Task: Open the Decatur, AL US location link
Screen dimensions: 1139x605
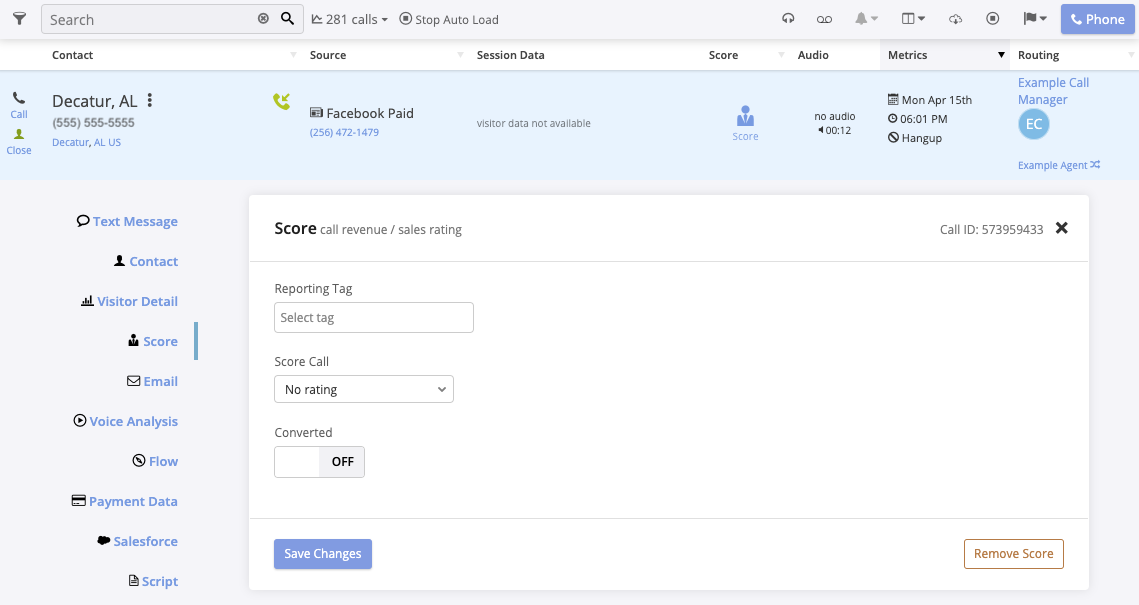Action: click(x=86, y=142)
